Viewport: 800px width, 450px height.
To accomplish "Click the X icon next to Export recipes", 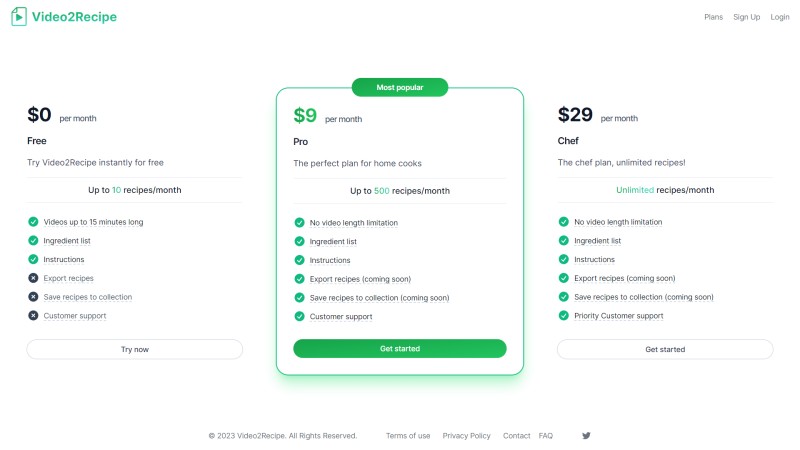I will coord(33,278).
